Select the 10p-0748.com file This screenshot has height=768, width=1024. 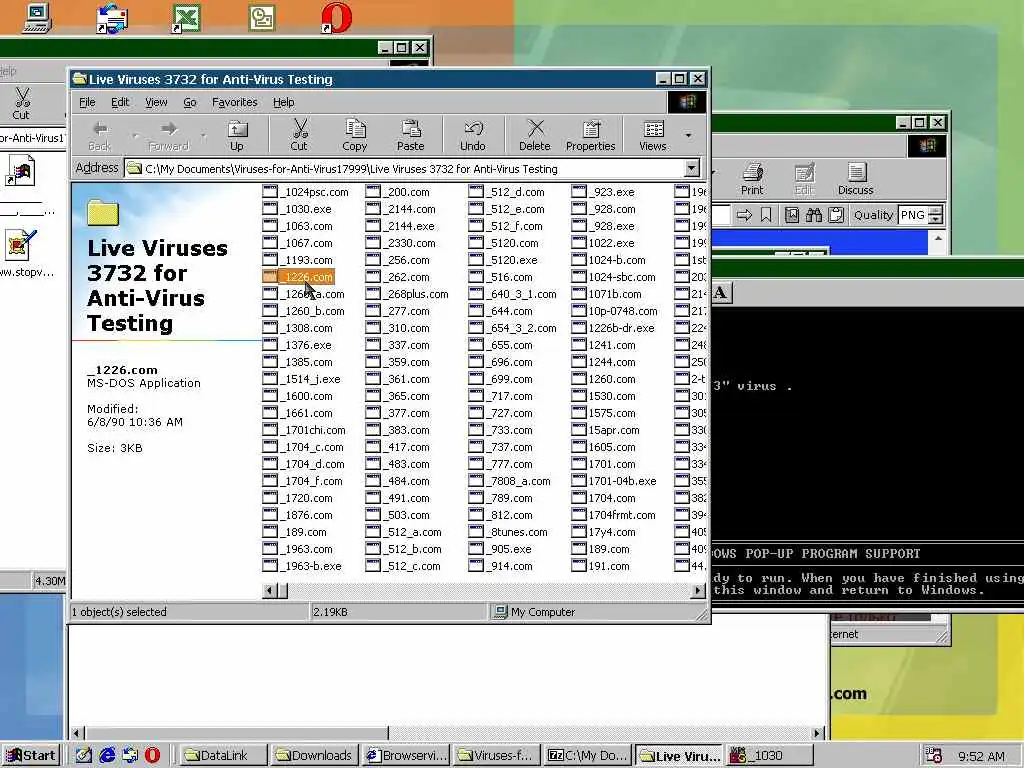pyautogui.click(x=615, y=311)
